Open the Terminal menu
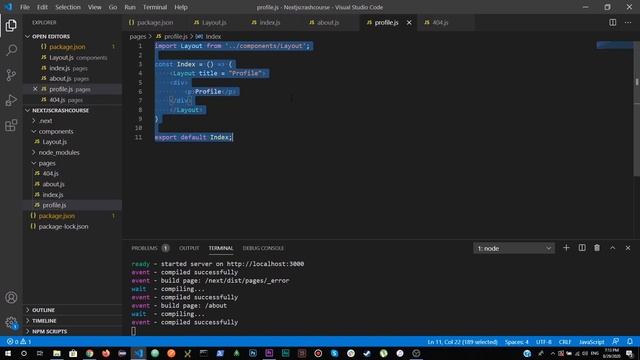Screen dimensions: 640x360 click(155, 7)
